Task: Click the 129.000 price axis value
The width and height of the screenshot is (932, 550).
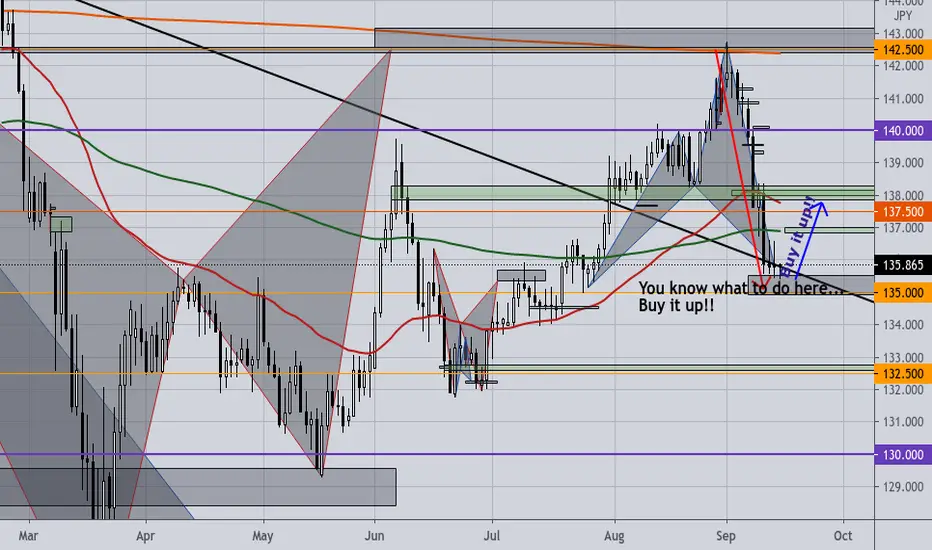Action: (x=903, y=487)
